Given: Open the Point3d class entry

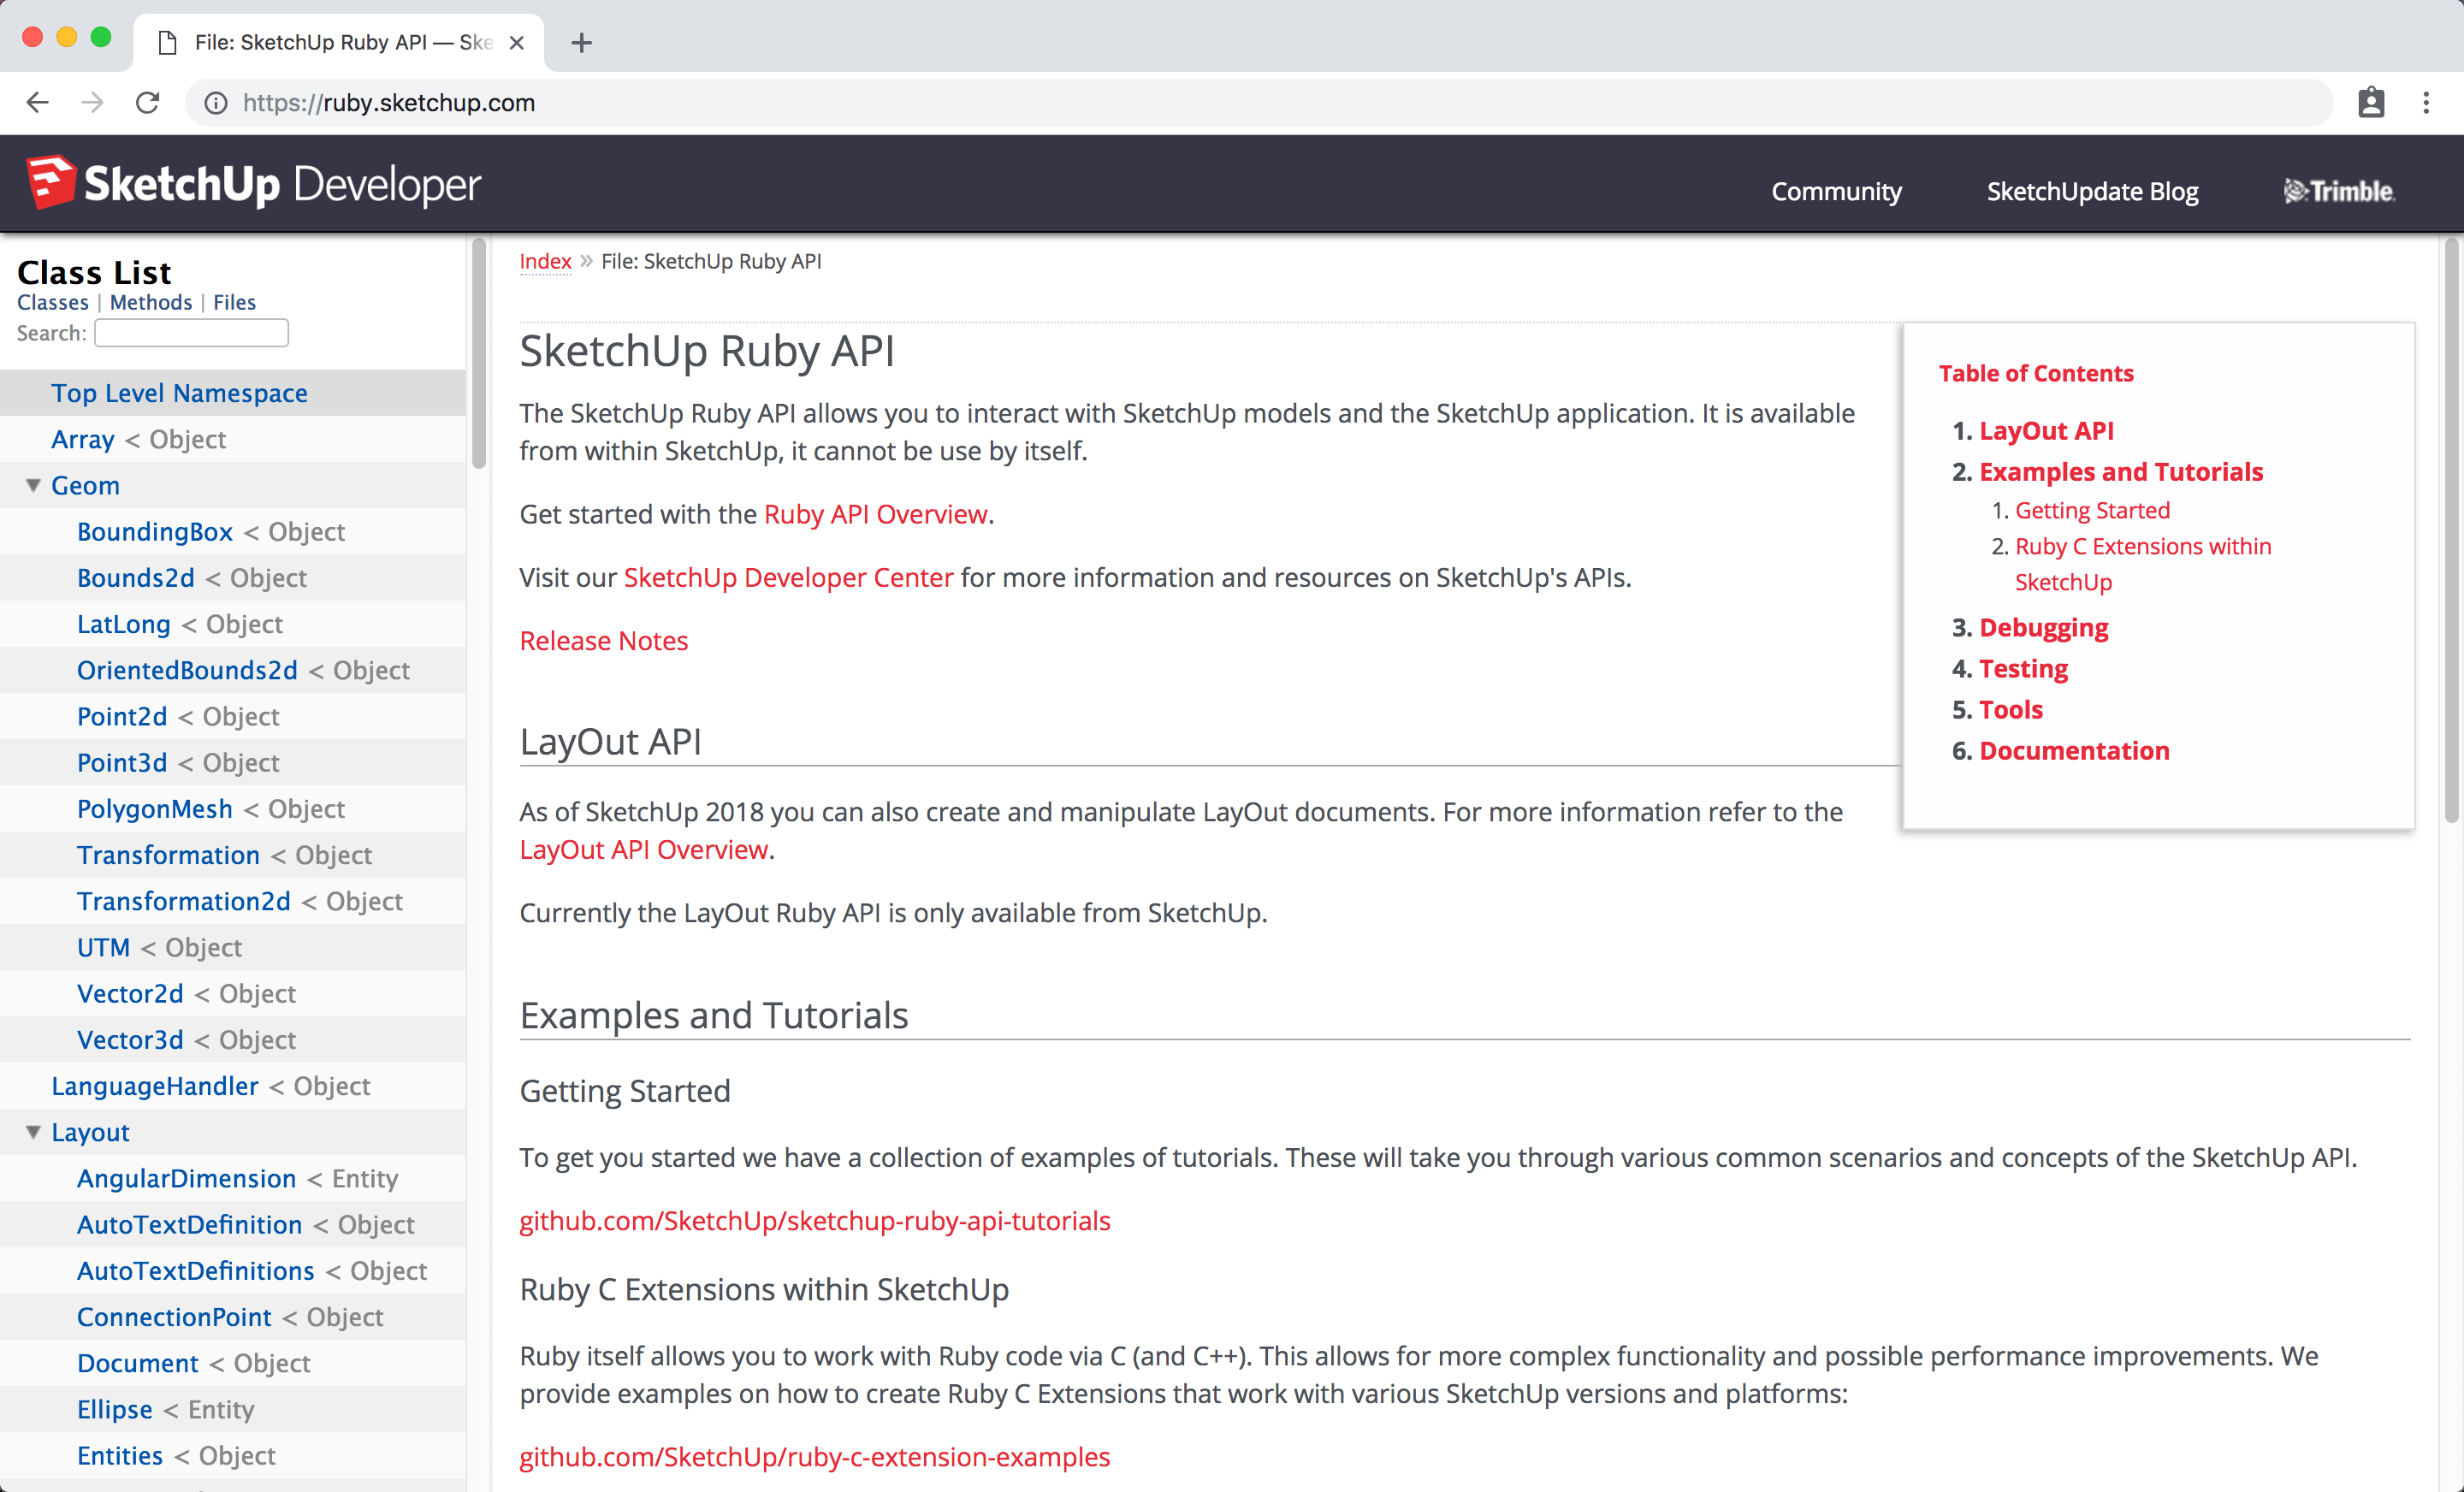Looking at the screenshot, I should (x=122, y=762).
